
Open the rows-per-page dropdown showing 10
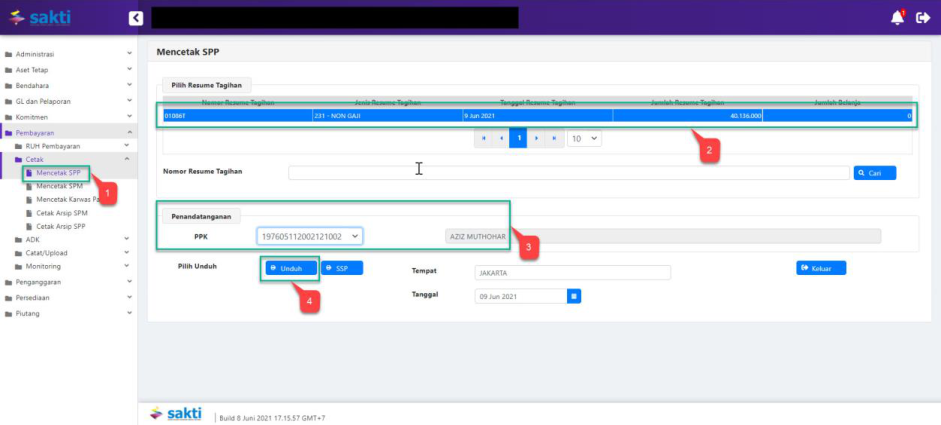click(x=584, y=138)
